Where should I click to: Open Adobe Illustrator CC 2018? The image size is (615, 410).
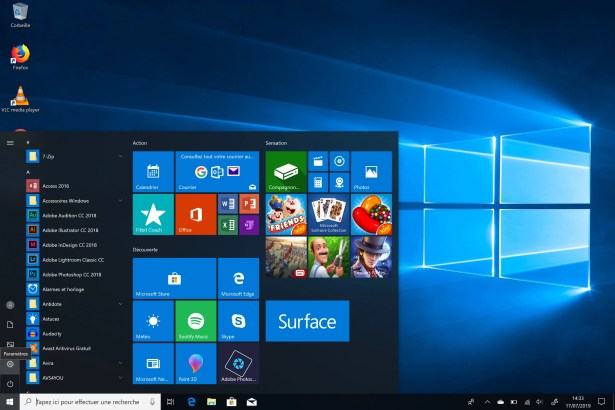[x=75, y=230]
